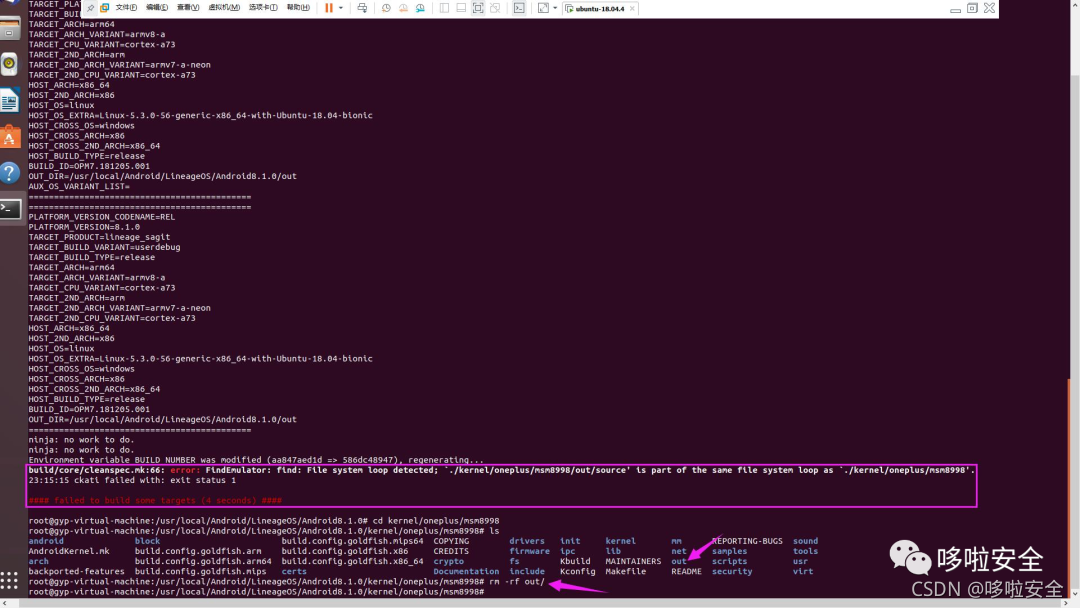Viewport: 1080px width, 608px height.
Task: Click the 'Kconfig' file name
Action: [x=578, y=572]
